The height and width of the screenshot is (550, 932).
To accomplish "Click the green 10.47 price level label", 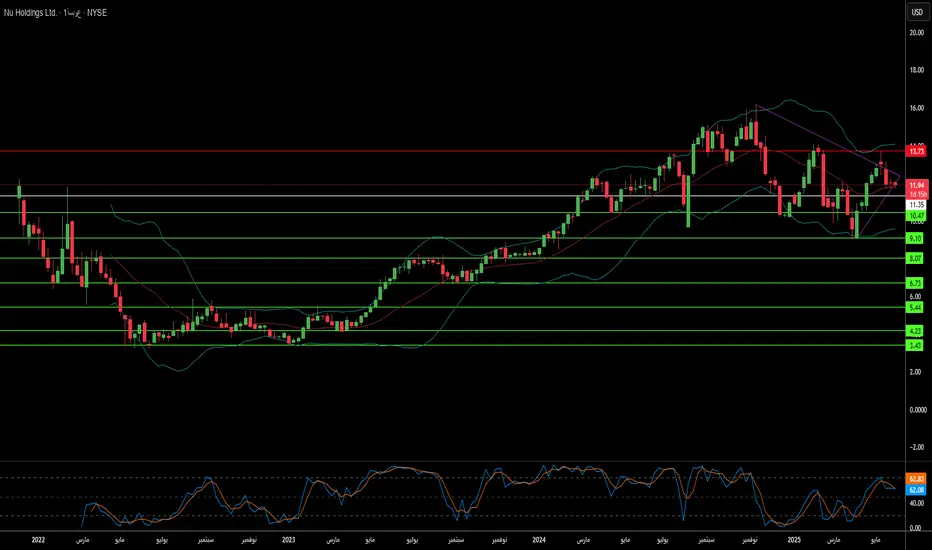I will pos(914,216).
